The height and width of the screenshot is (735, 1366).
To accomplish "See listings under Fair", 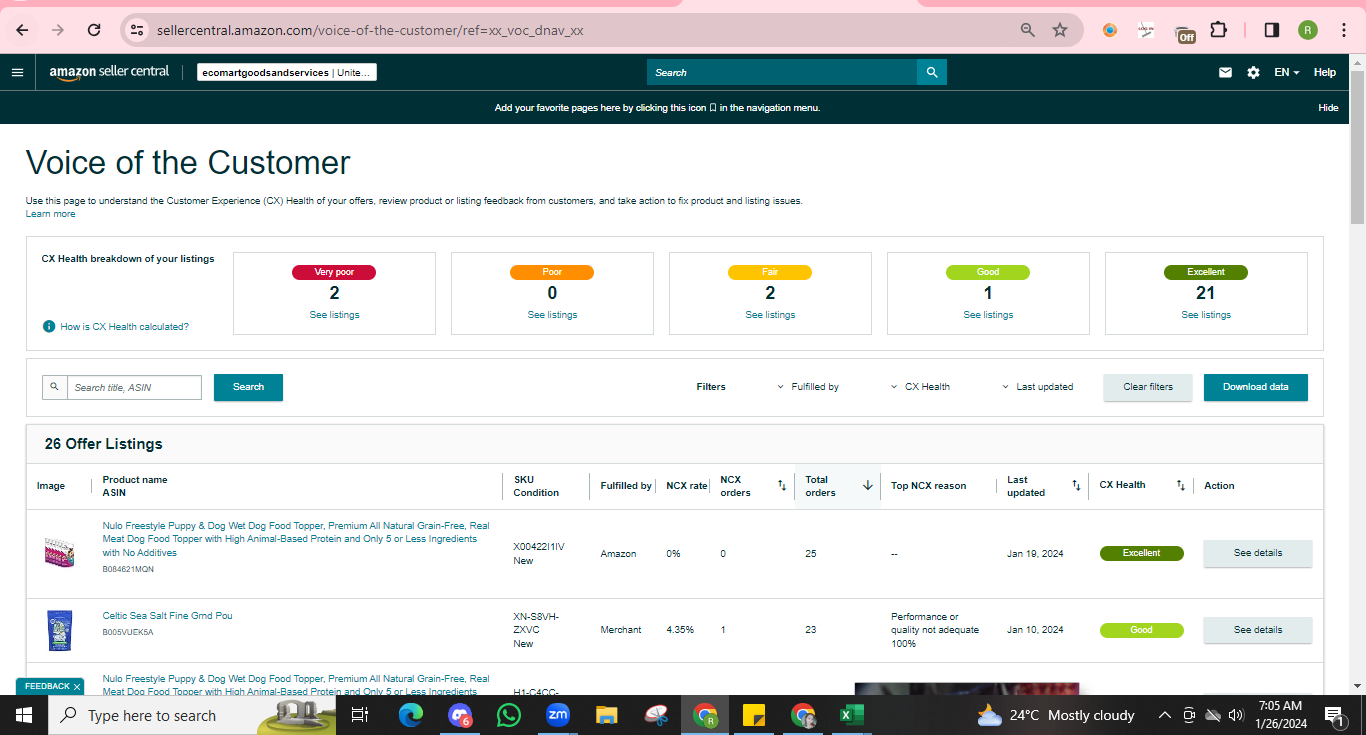I will pos(770,315).
